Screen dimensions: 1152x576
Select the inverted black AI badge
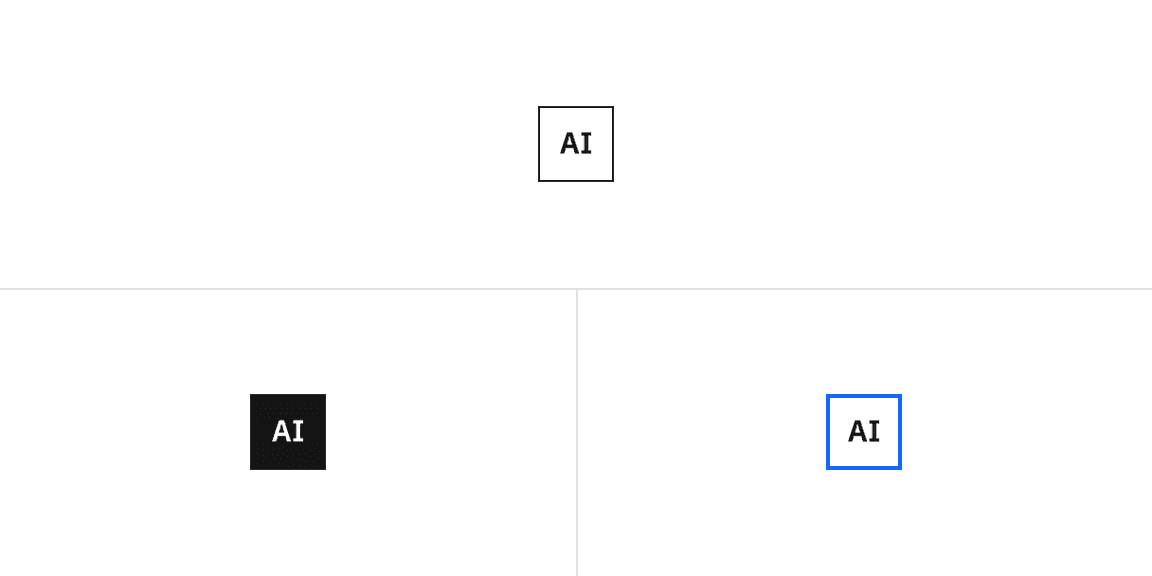[288, 432]
